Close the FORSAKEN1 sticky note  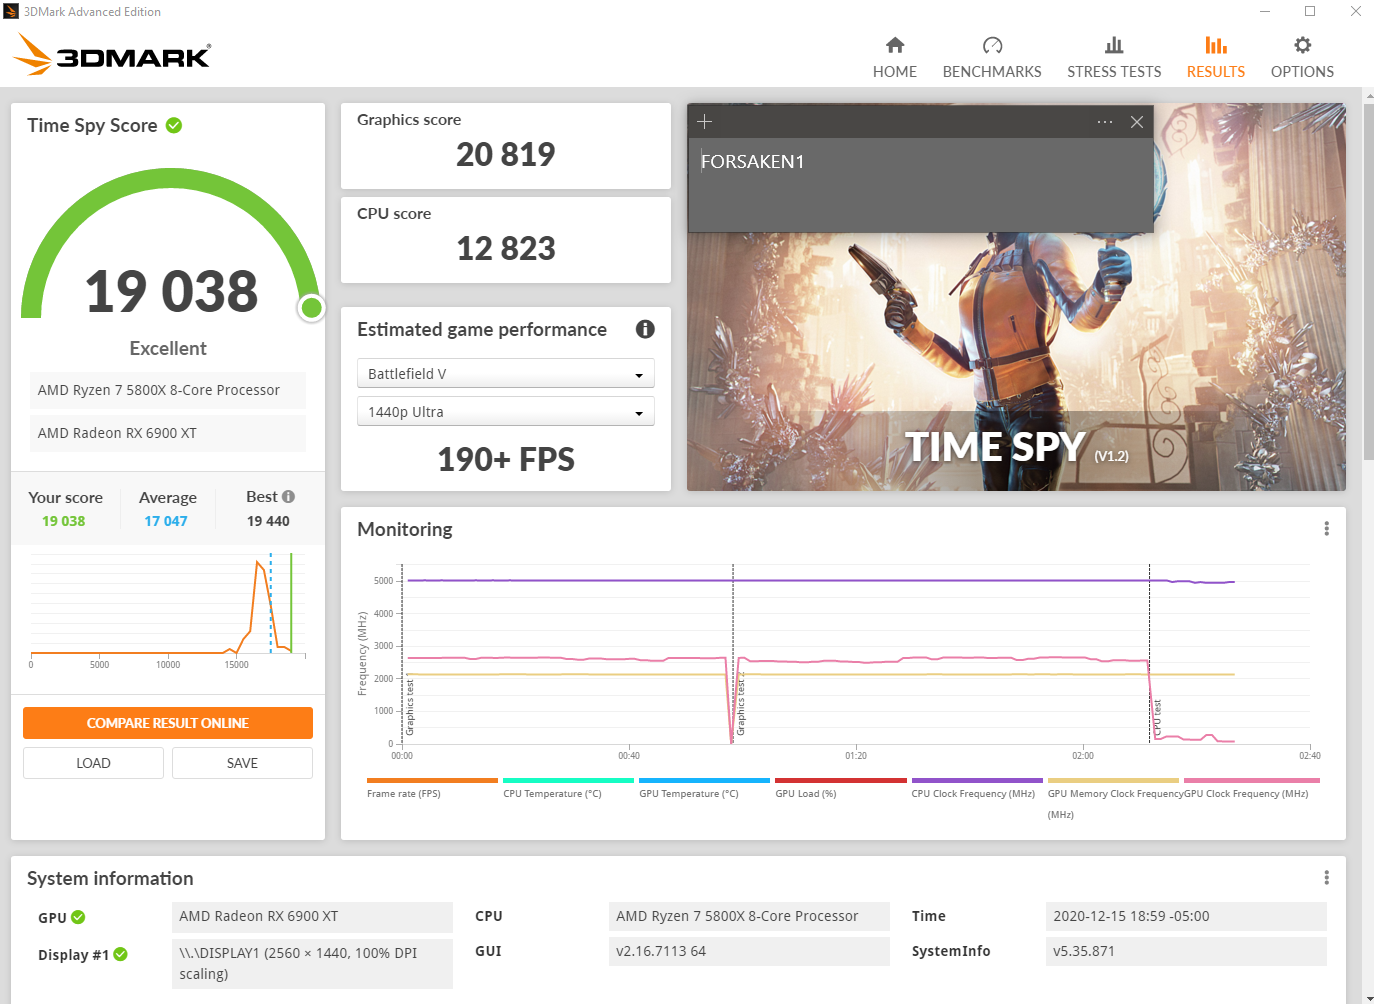(1136, 122)
